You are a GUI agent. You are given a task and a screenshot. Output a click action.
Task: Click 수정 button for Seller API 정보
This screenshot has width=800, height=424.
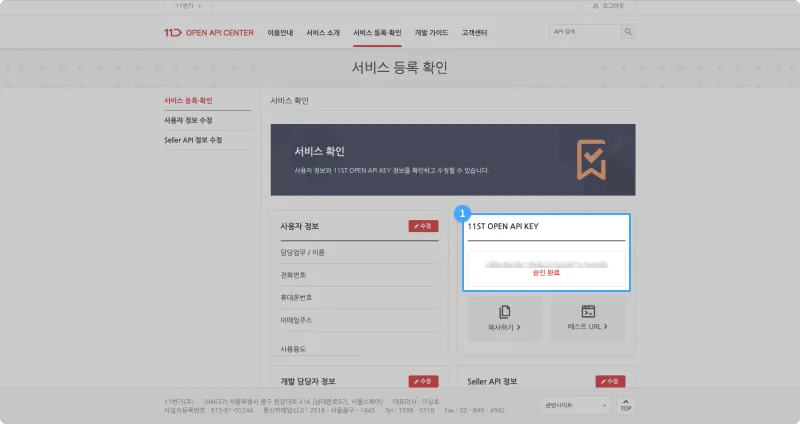610,381
